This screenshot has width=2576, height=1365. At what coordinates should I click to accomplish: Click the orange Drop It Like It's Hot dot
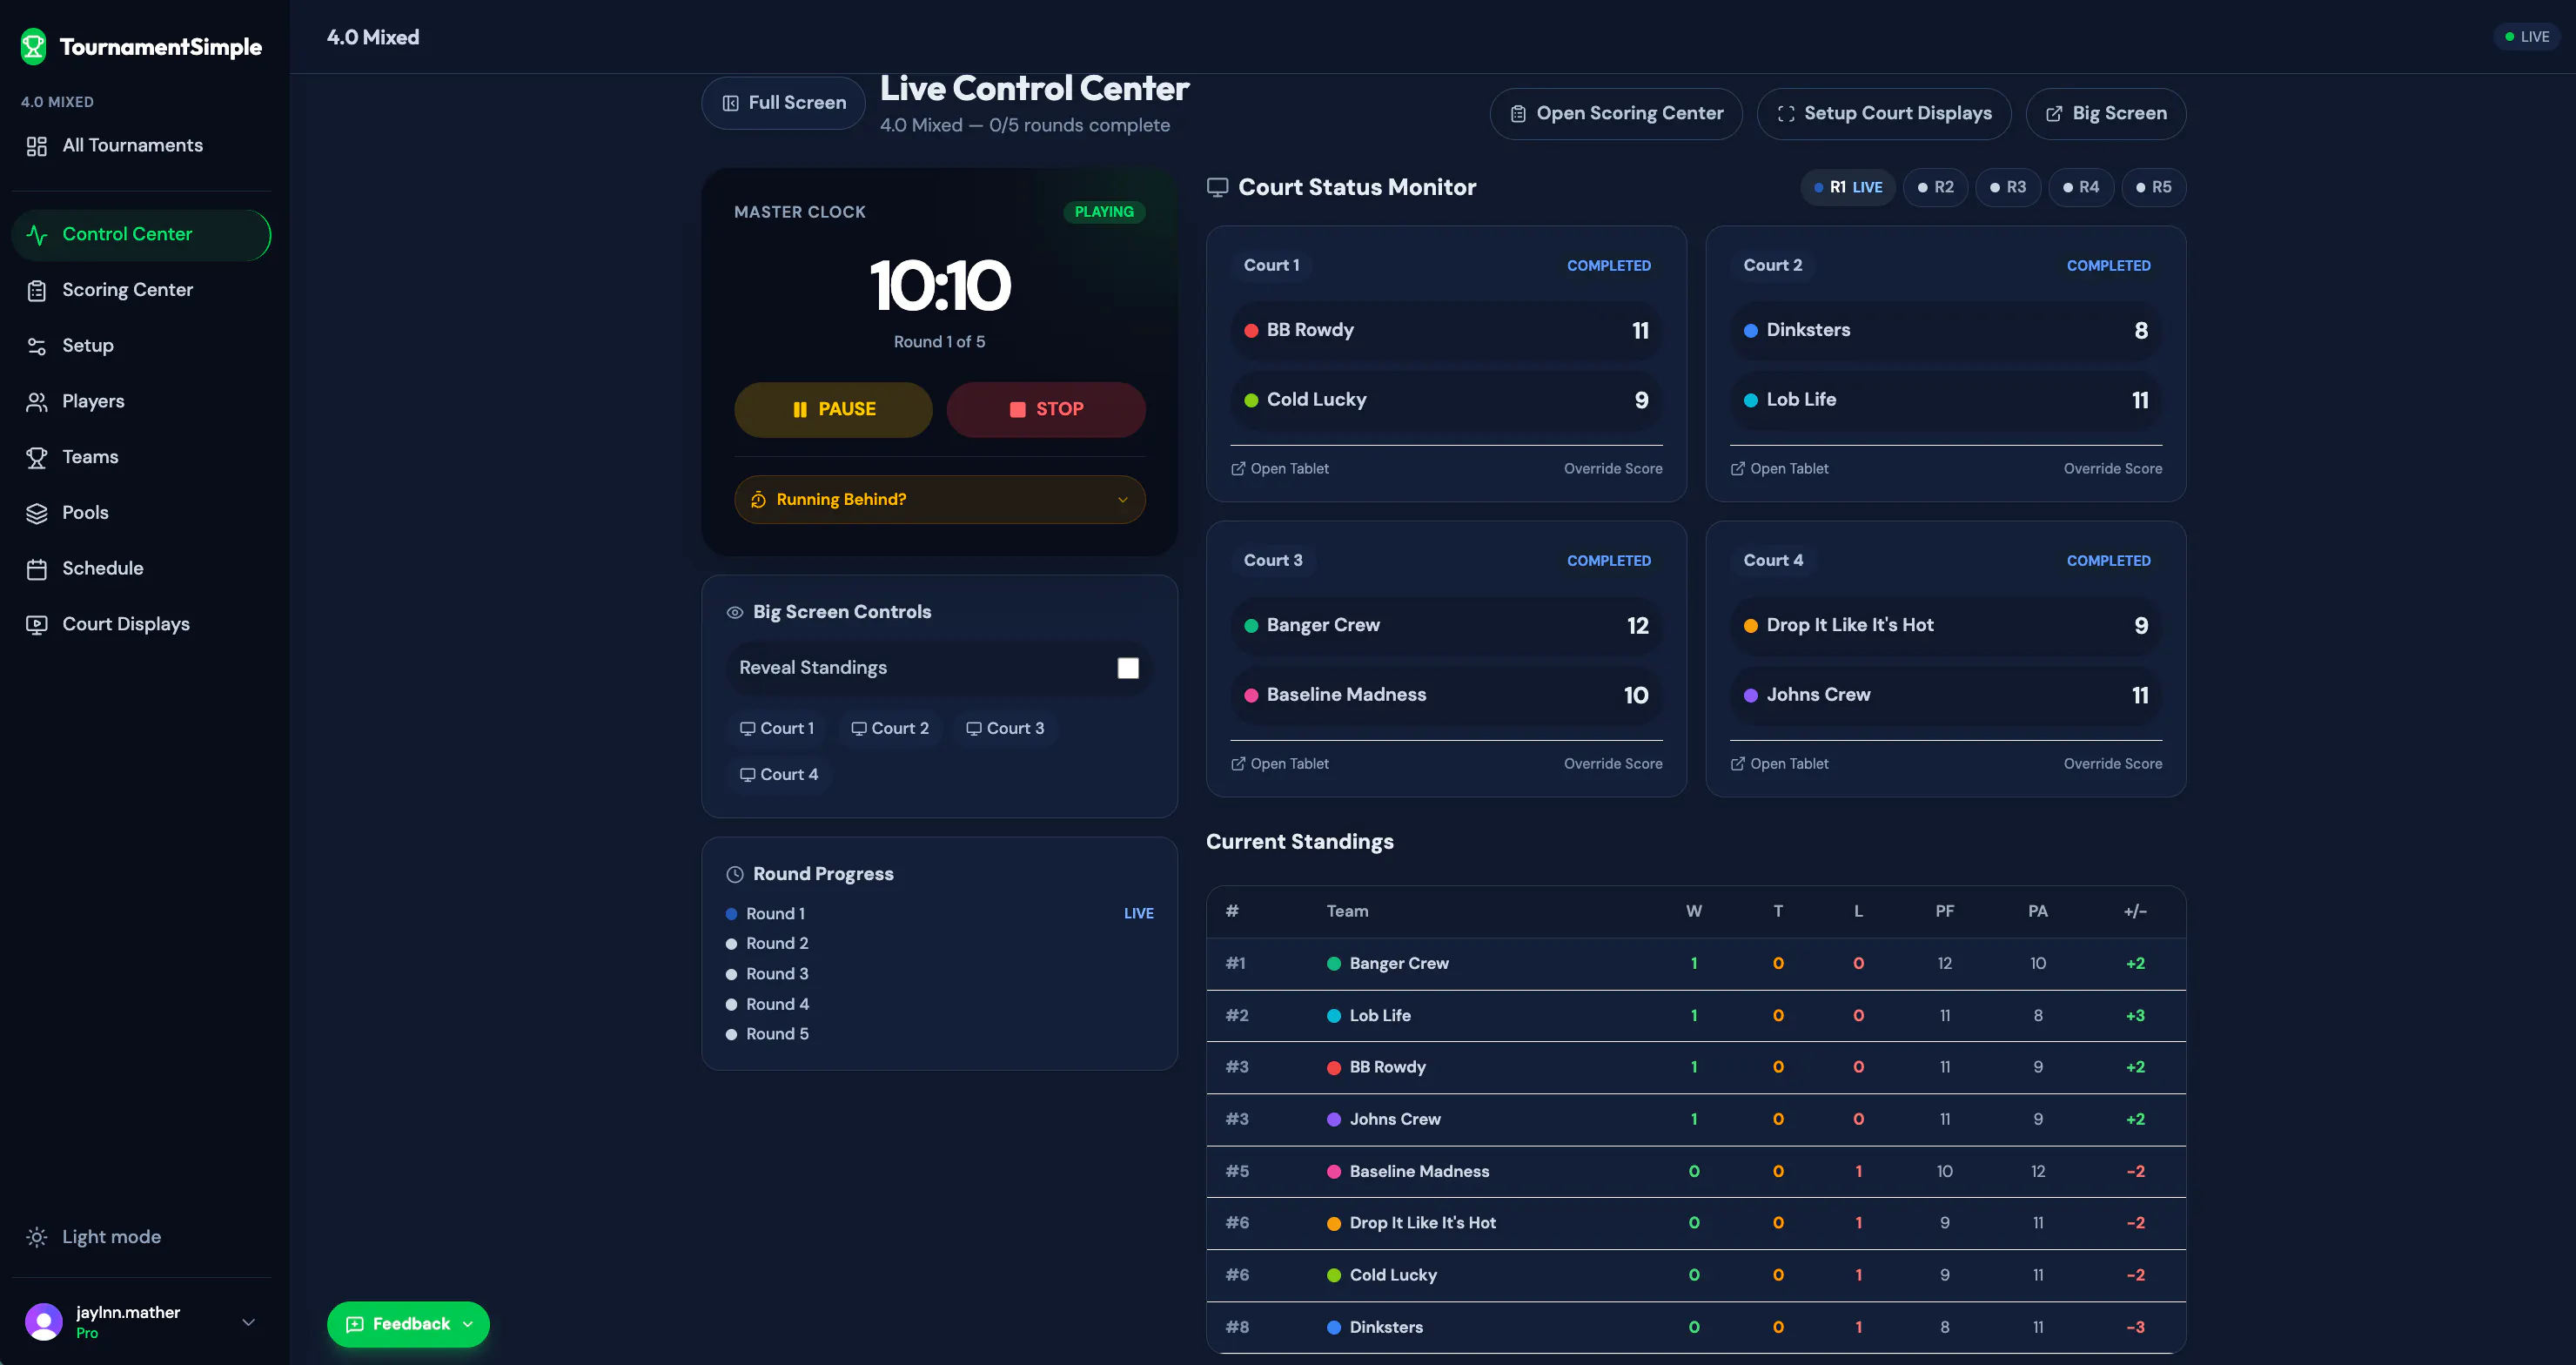1751,626
